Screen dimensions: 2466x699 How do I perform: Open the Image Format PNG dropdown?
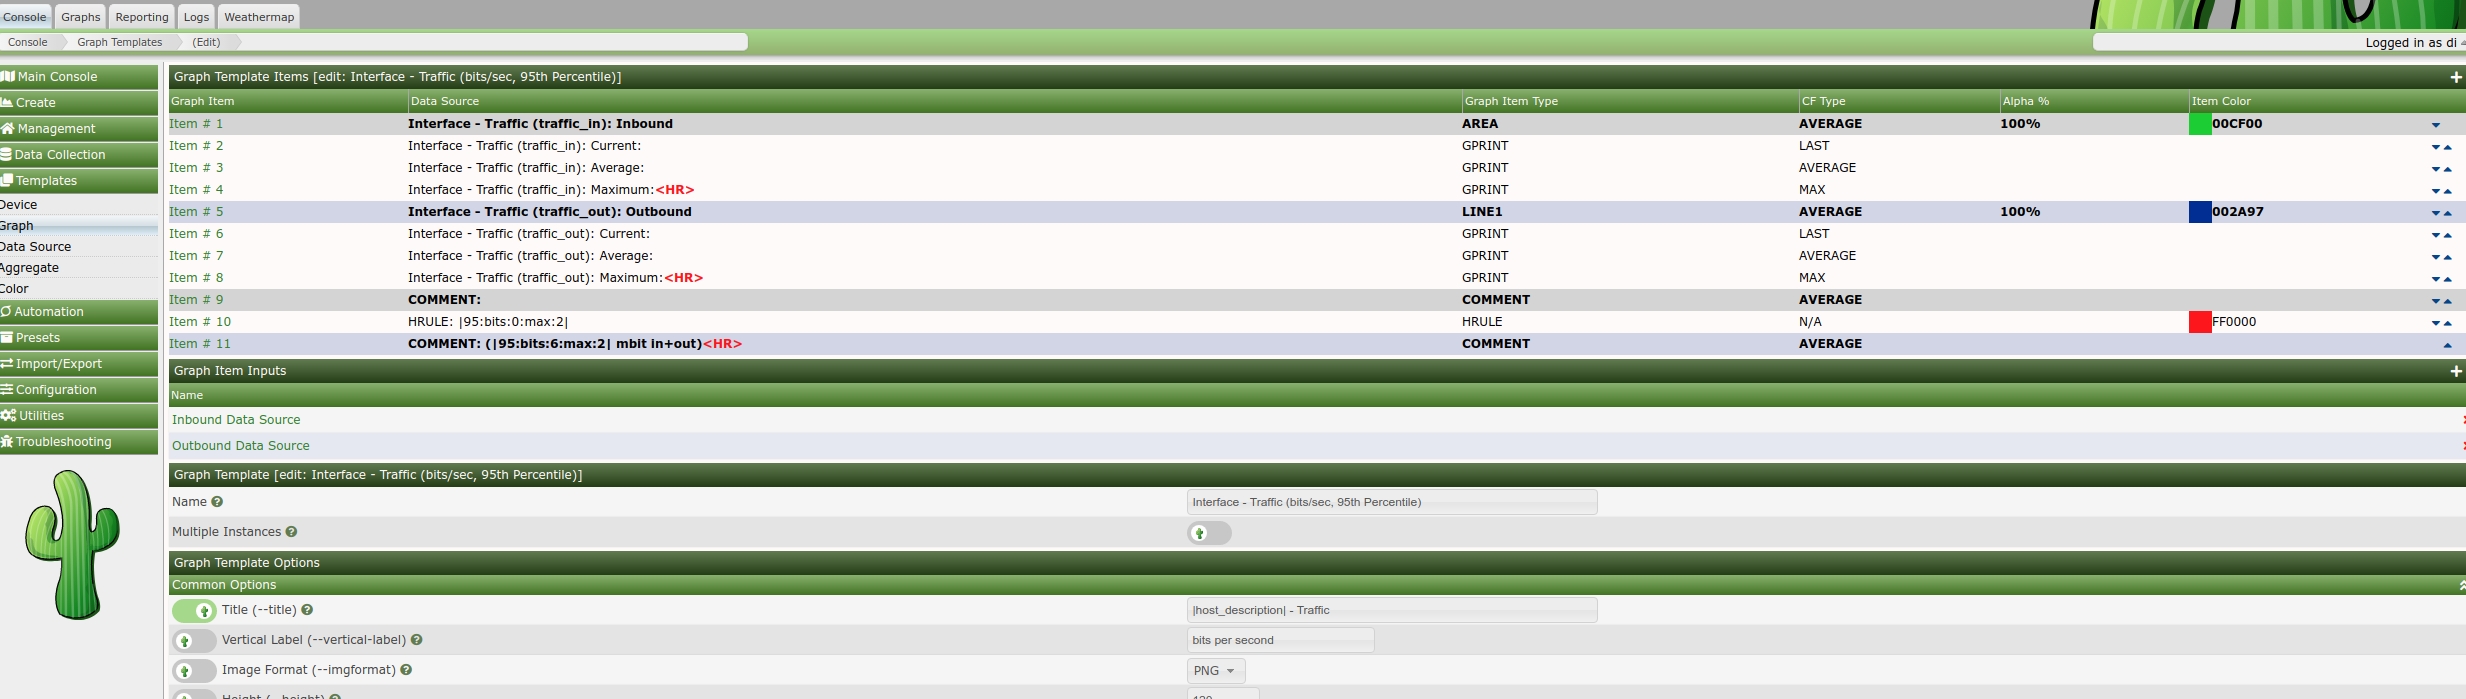1215,671
